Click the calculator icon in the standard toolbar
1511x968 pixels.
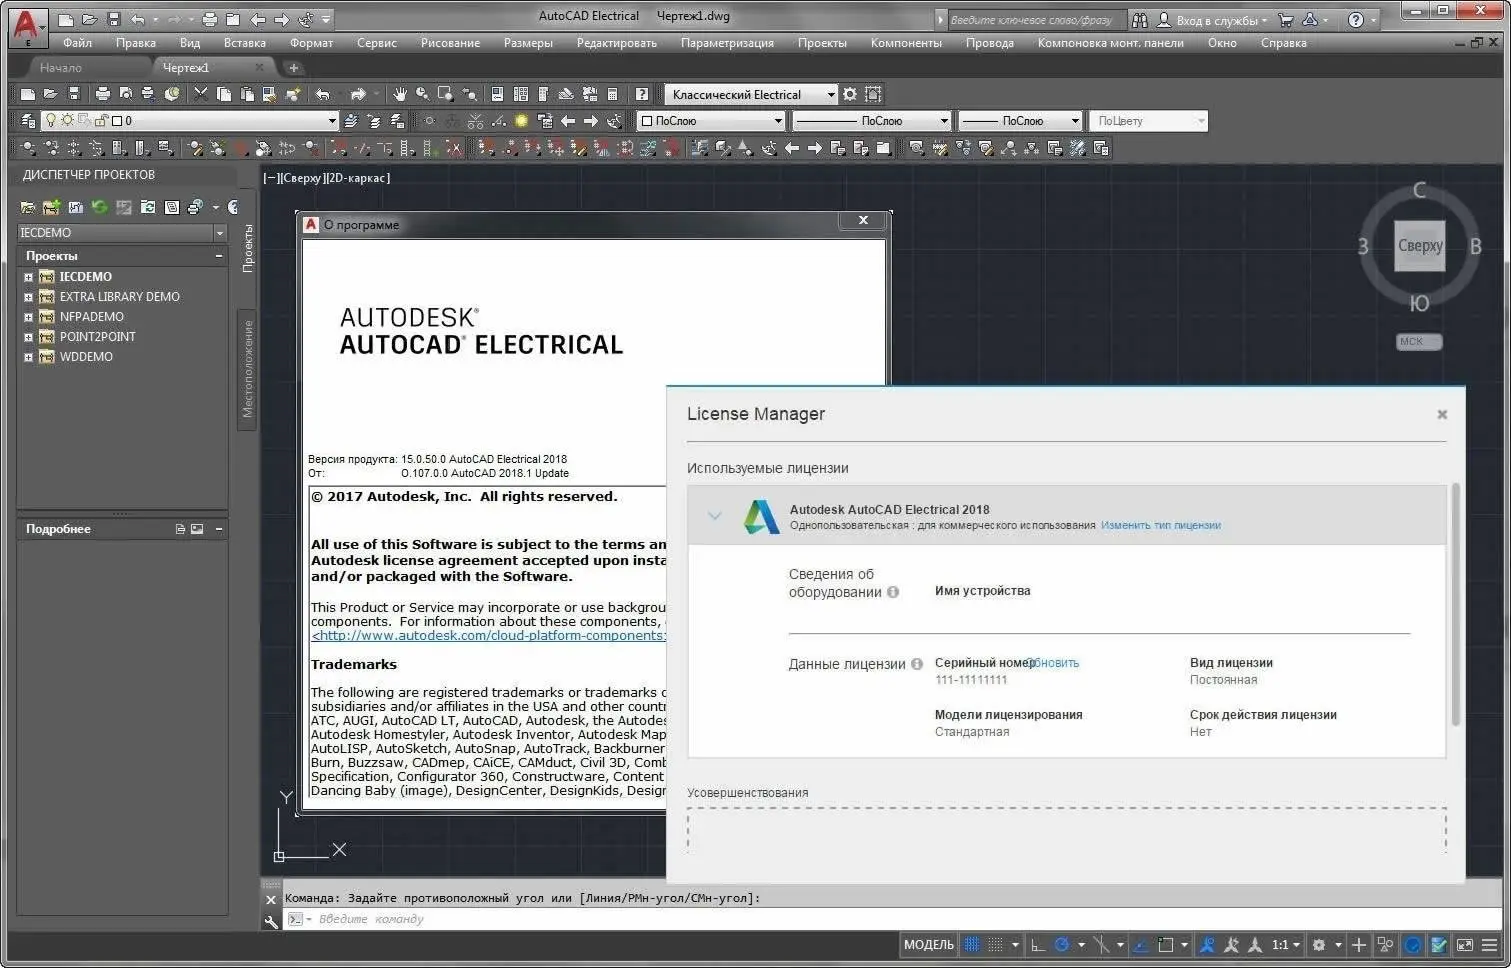coord(613,94)
